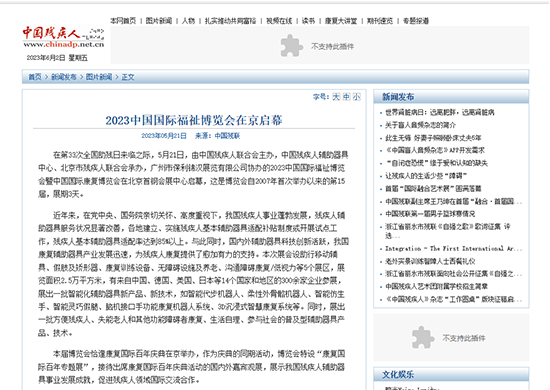Click the puzzle-piece plugin icon in the sidebar

click(423, 337)
